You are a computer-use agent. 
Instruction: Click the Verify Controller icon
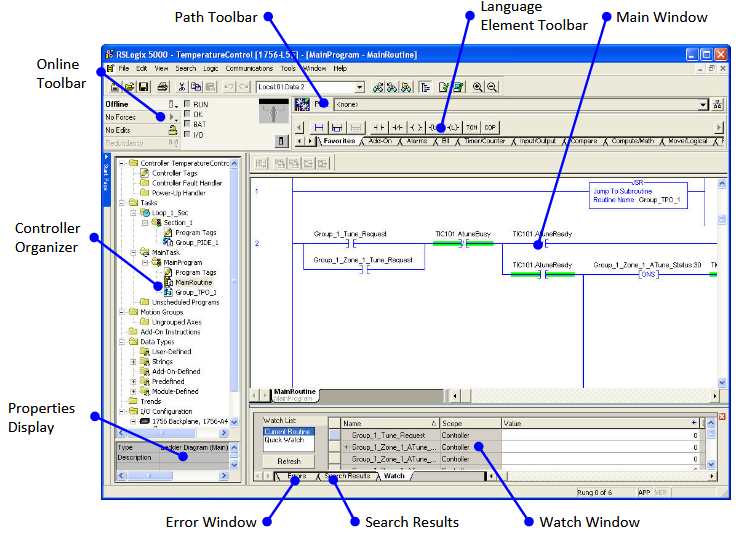coord(458,87)
